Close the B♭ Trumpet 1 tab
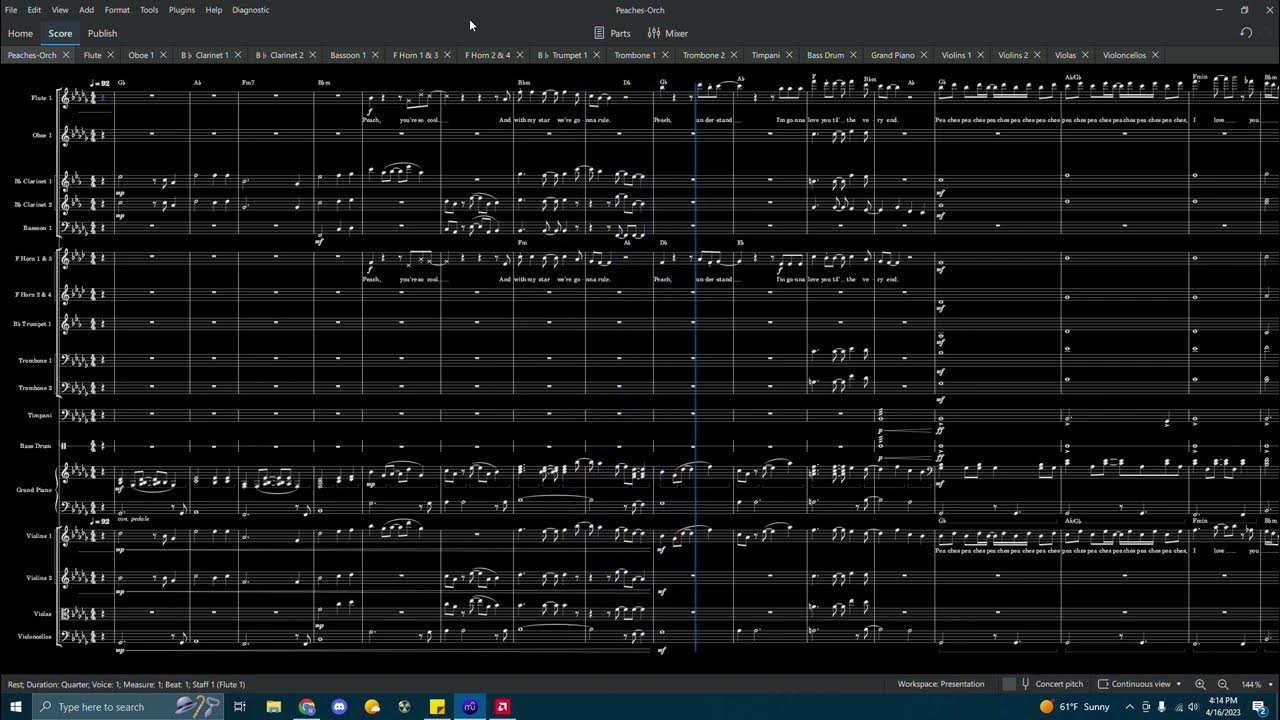Image resolution: width=1280 pixels, height=720 pixels. coord(596,55)
